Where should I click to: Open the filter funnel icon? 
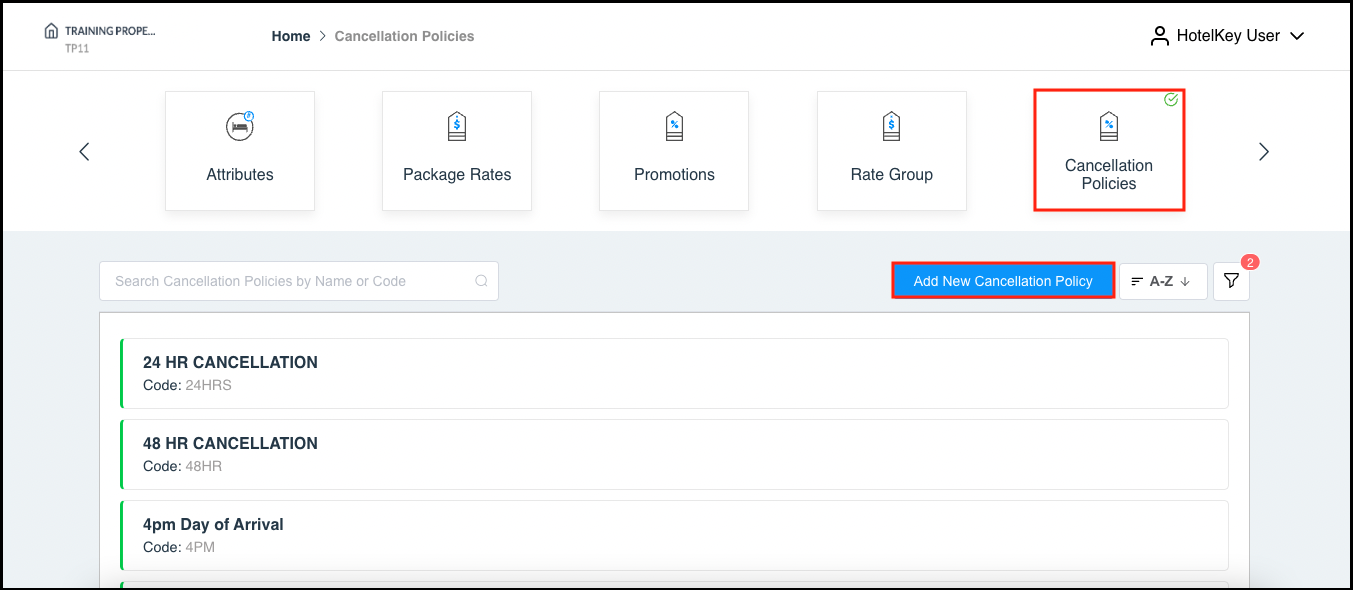tap(1231, 282)
